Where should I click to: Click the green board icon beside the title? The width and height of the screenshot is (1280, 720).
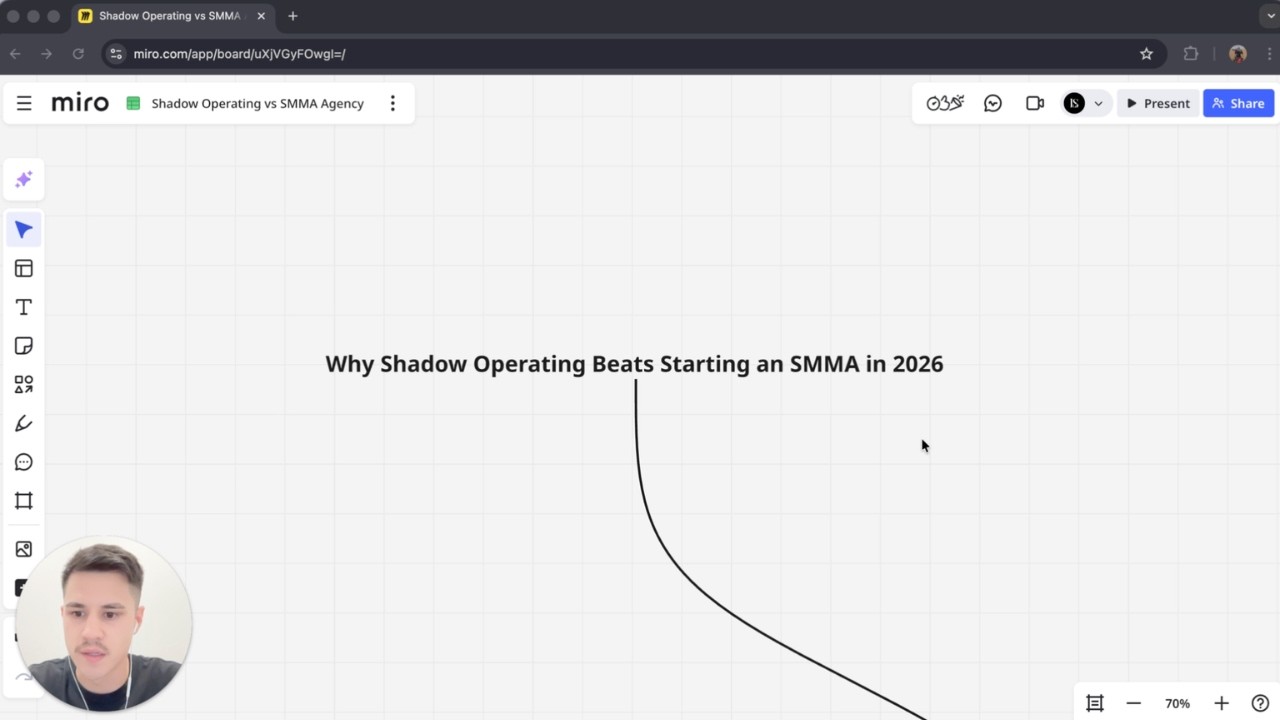coord(133,103)
